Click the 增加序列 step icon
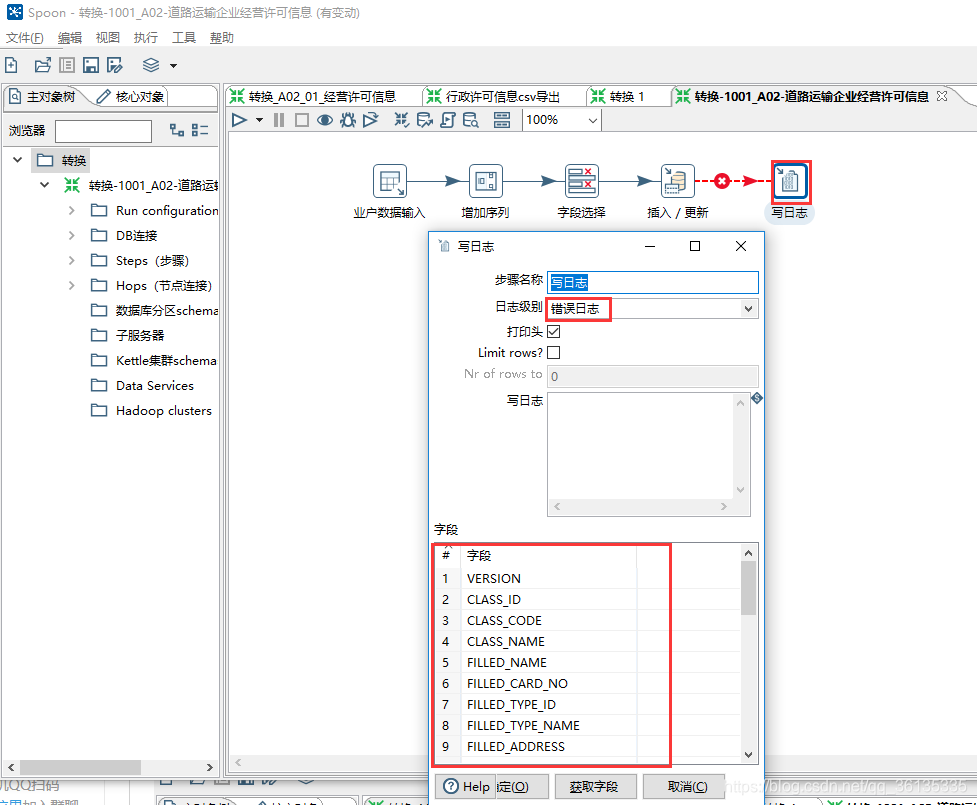This screenshot has height=805, width=977. click(485, 181)
